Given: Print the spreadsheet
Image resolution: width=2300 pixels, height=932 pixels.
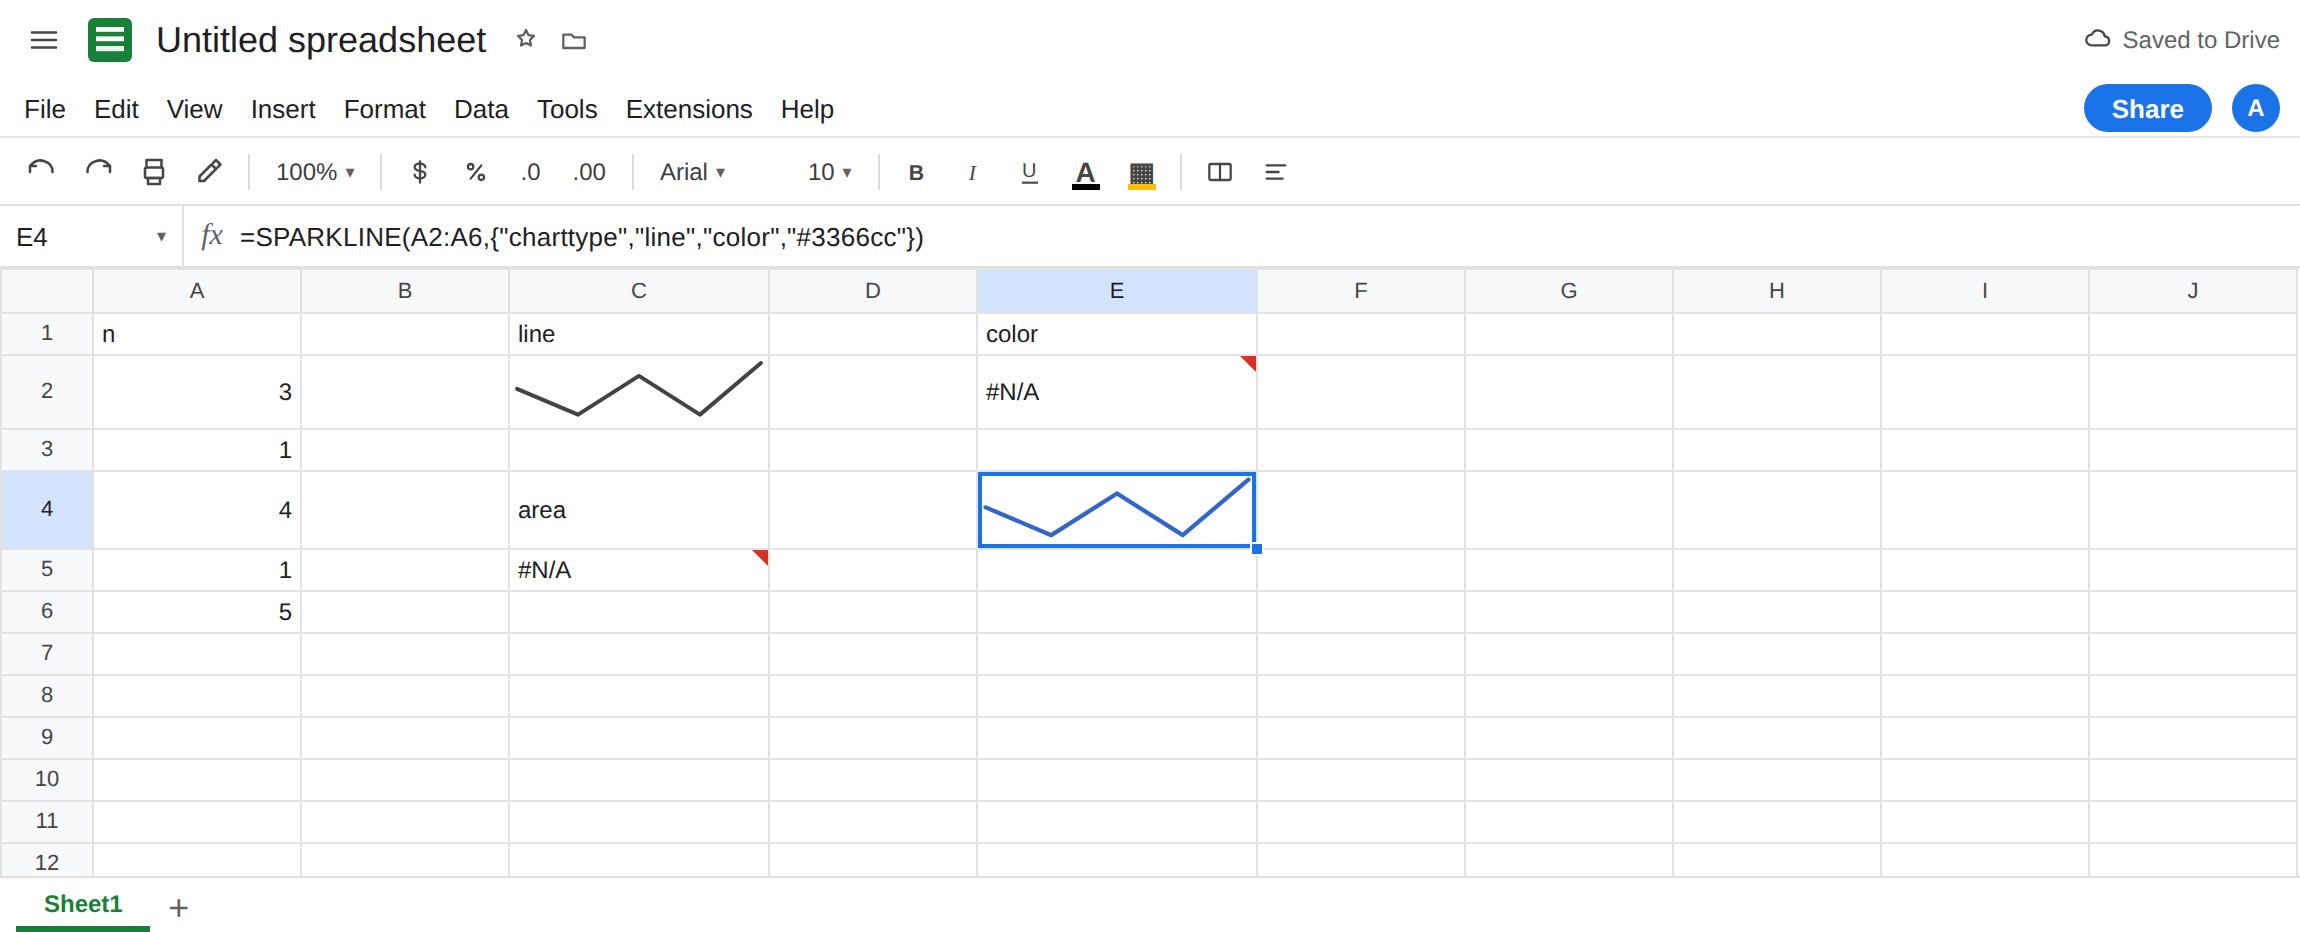Looking at the screenshot, I should click(154, 172).
